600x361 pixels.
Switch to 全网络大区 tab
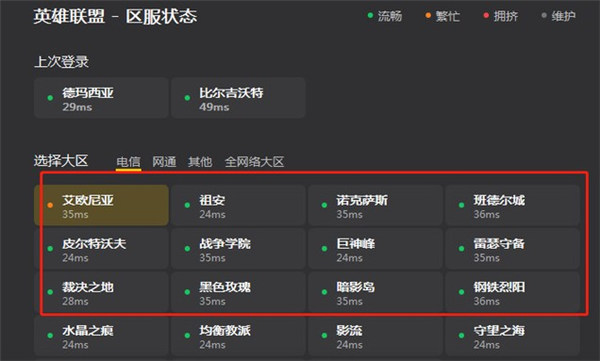254,162
